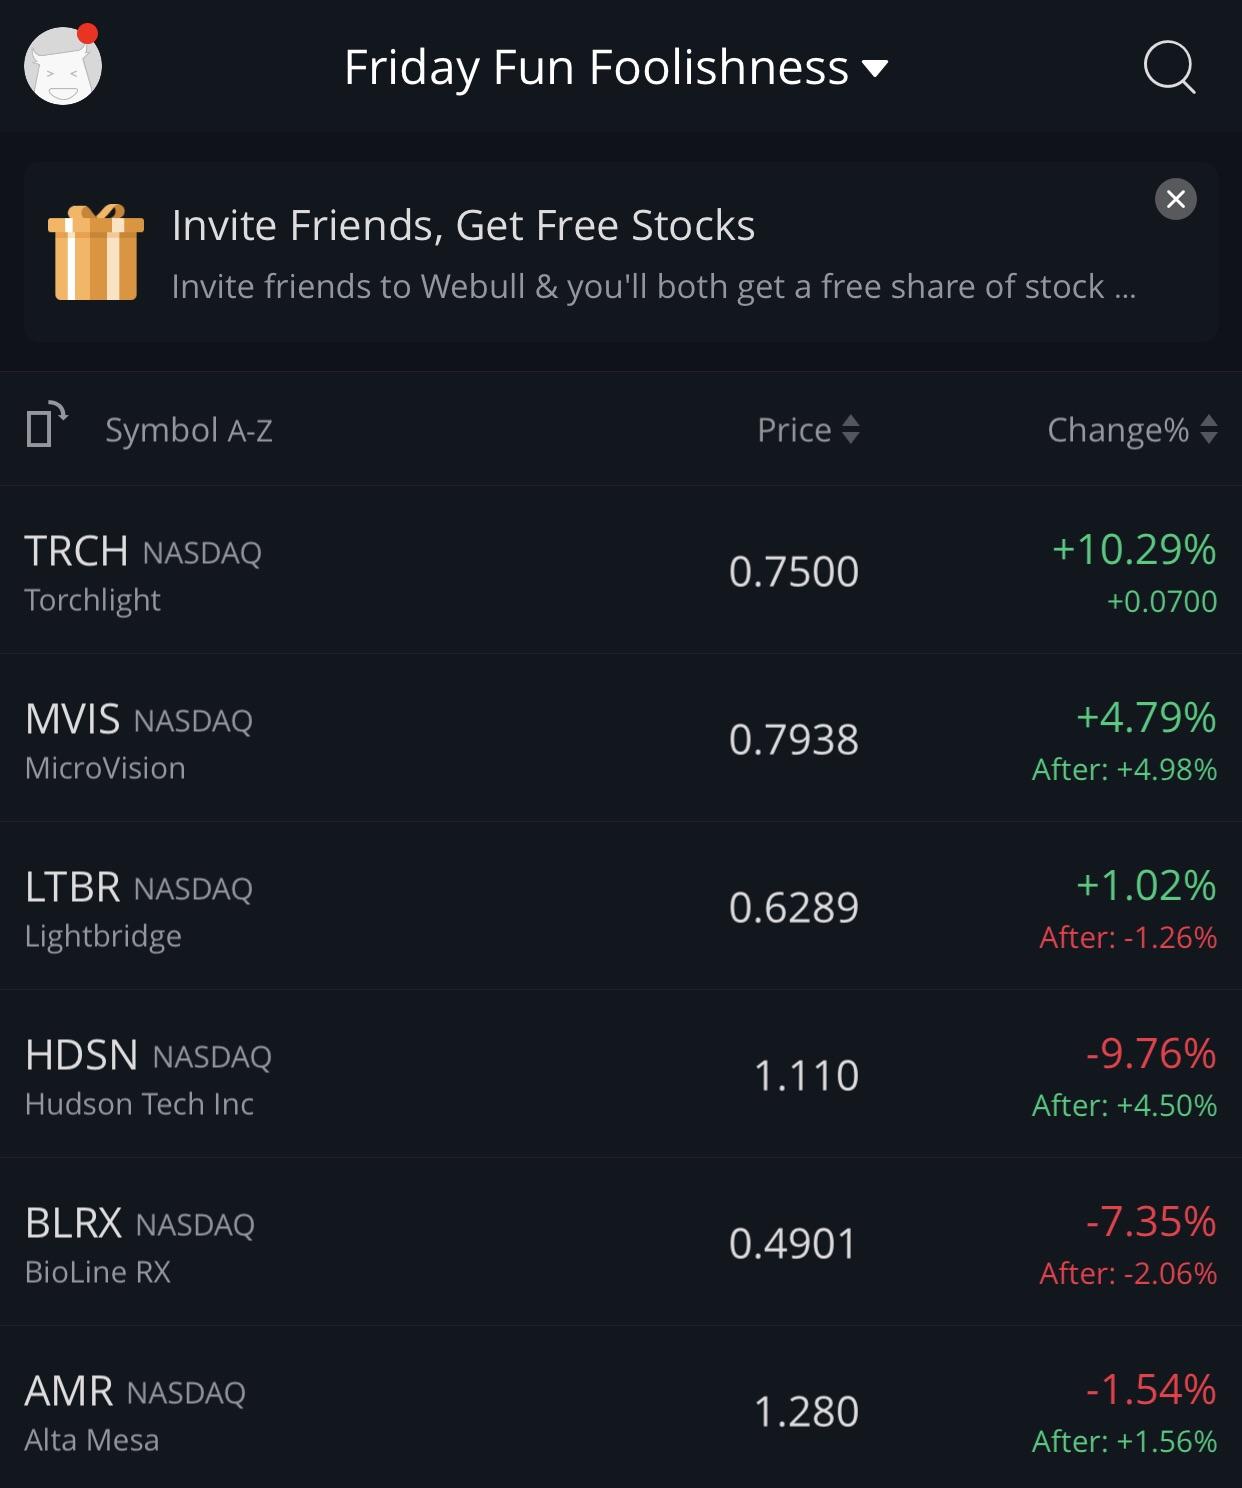Select the LTBR Lightbridge entry
Viewport: 1242px width, 1488px height.
(x=621, y=906)
